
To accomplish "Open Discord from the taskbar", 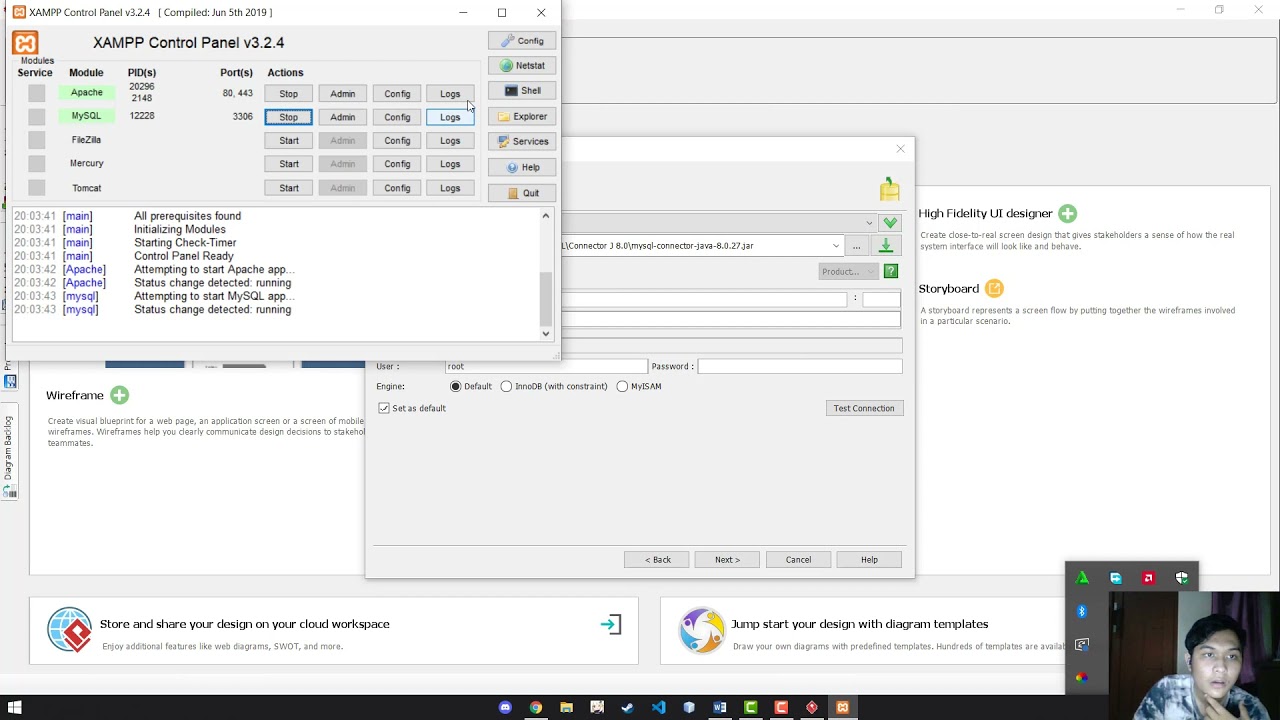I will tap(505, 707).
